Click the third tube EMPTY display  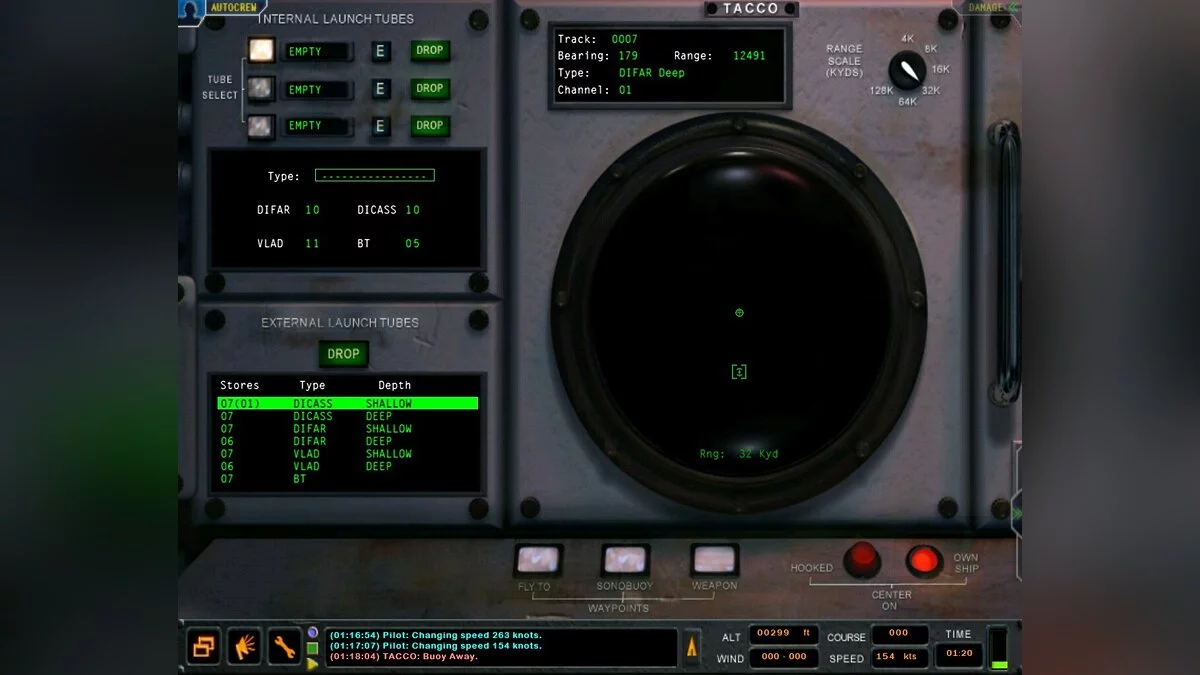317,126
